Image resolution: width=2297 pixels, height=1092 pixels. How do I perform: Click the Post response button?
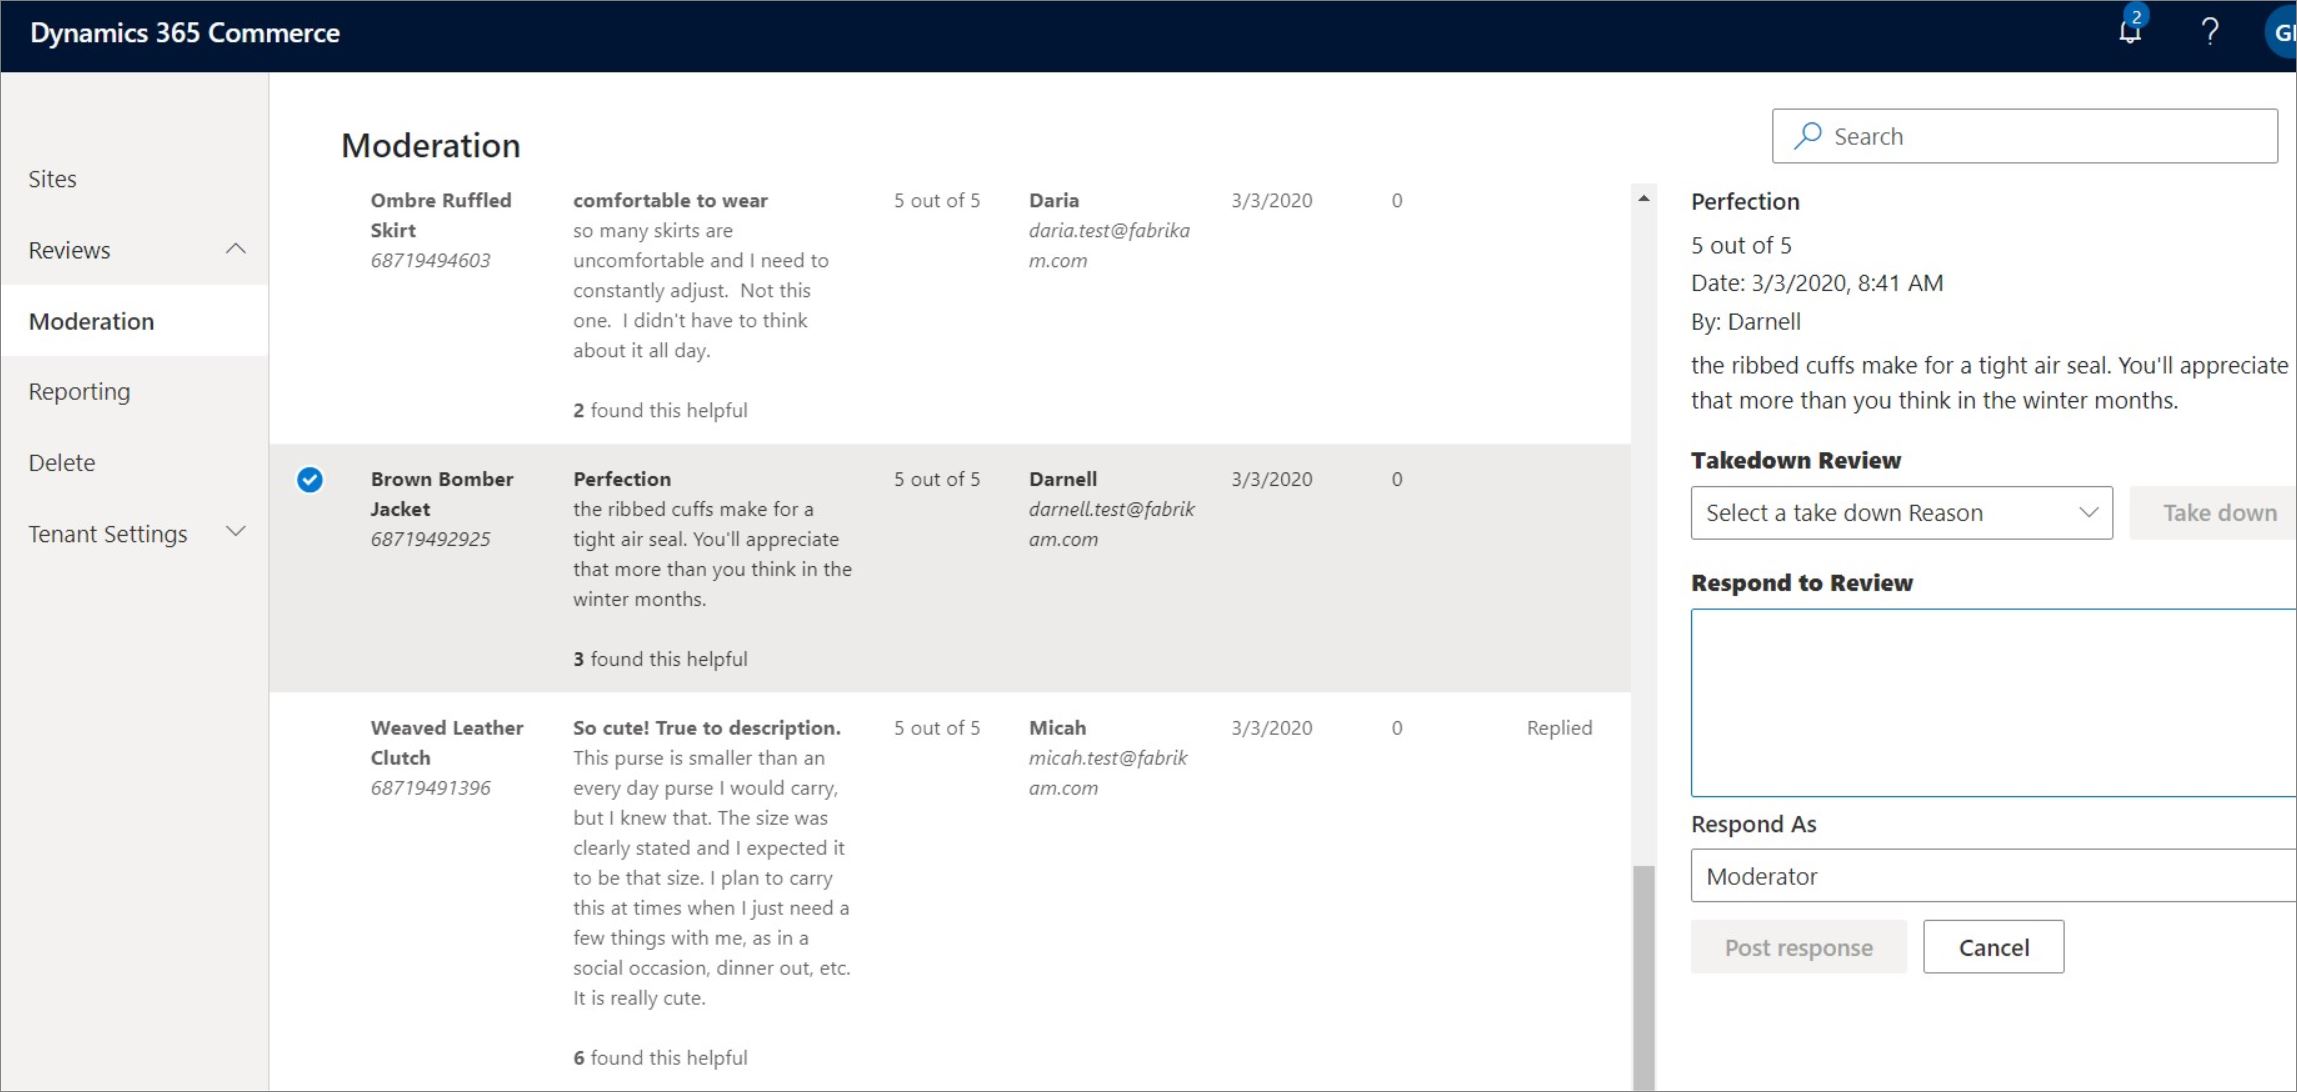click(x=1798, y=947)
